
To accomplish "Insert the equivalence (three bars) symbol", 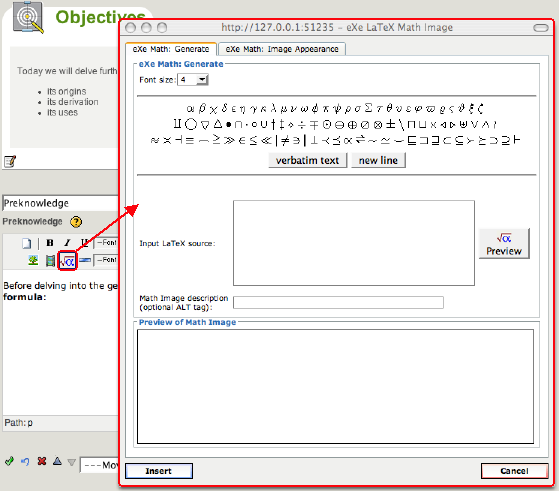I will coord(190,140).
